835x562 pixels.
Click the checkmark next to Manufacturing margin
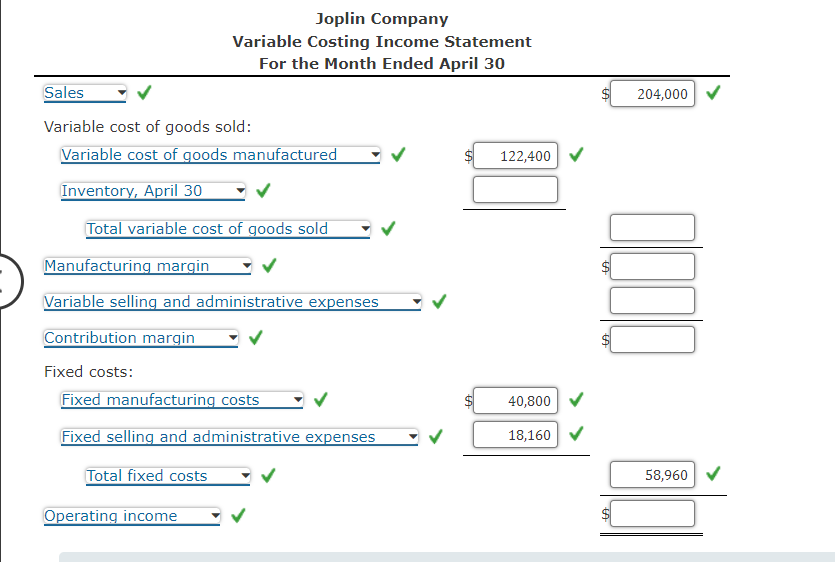(269, 266)
